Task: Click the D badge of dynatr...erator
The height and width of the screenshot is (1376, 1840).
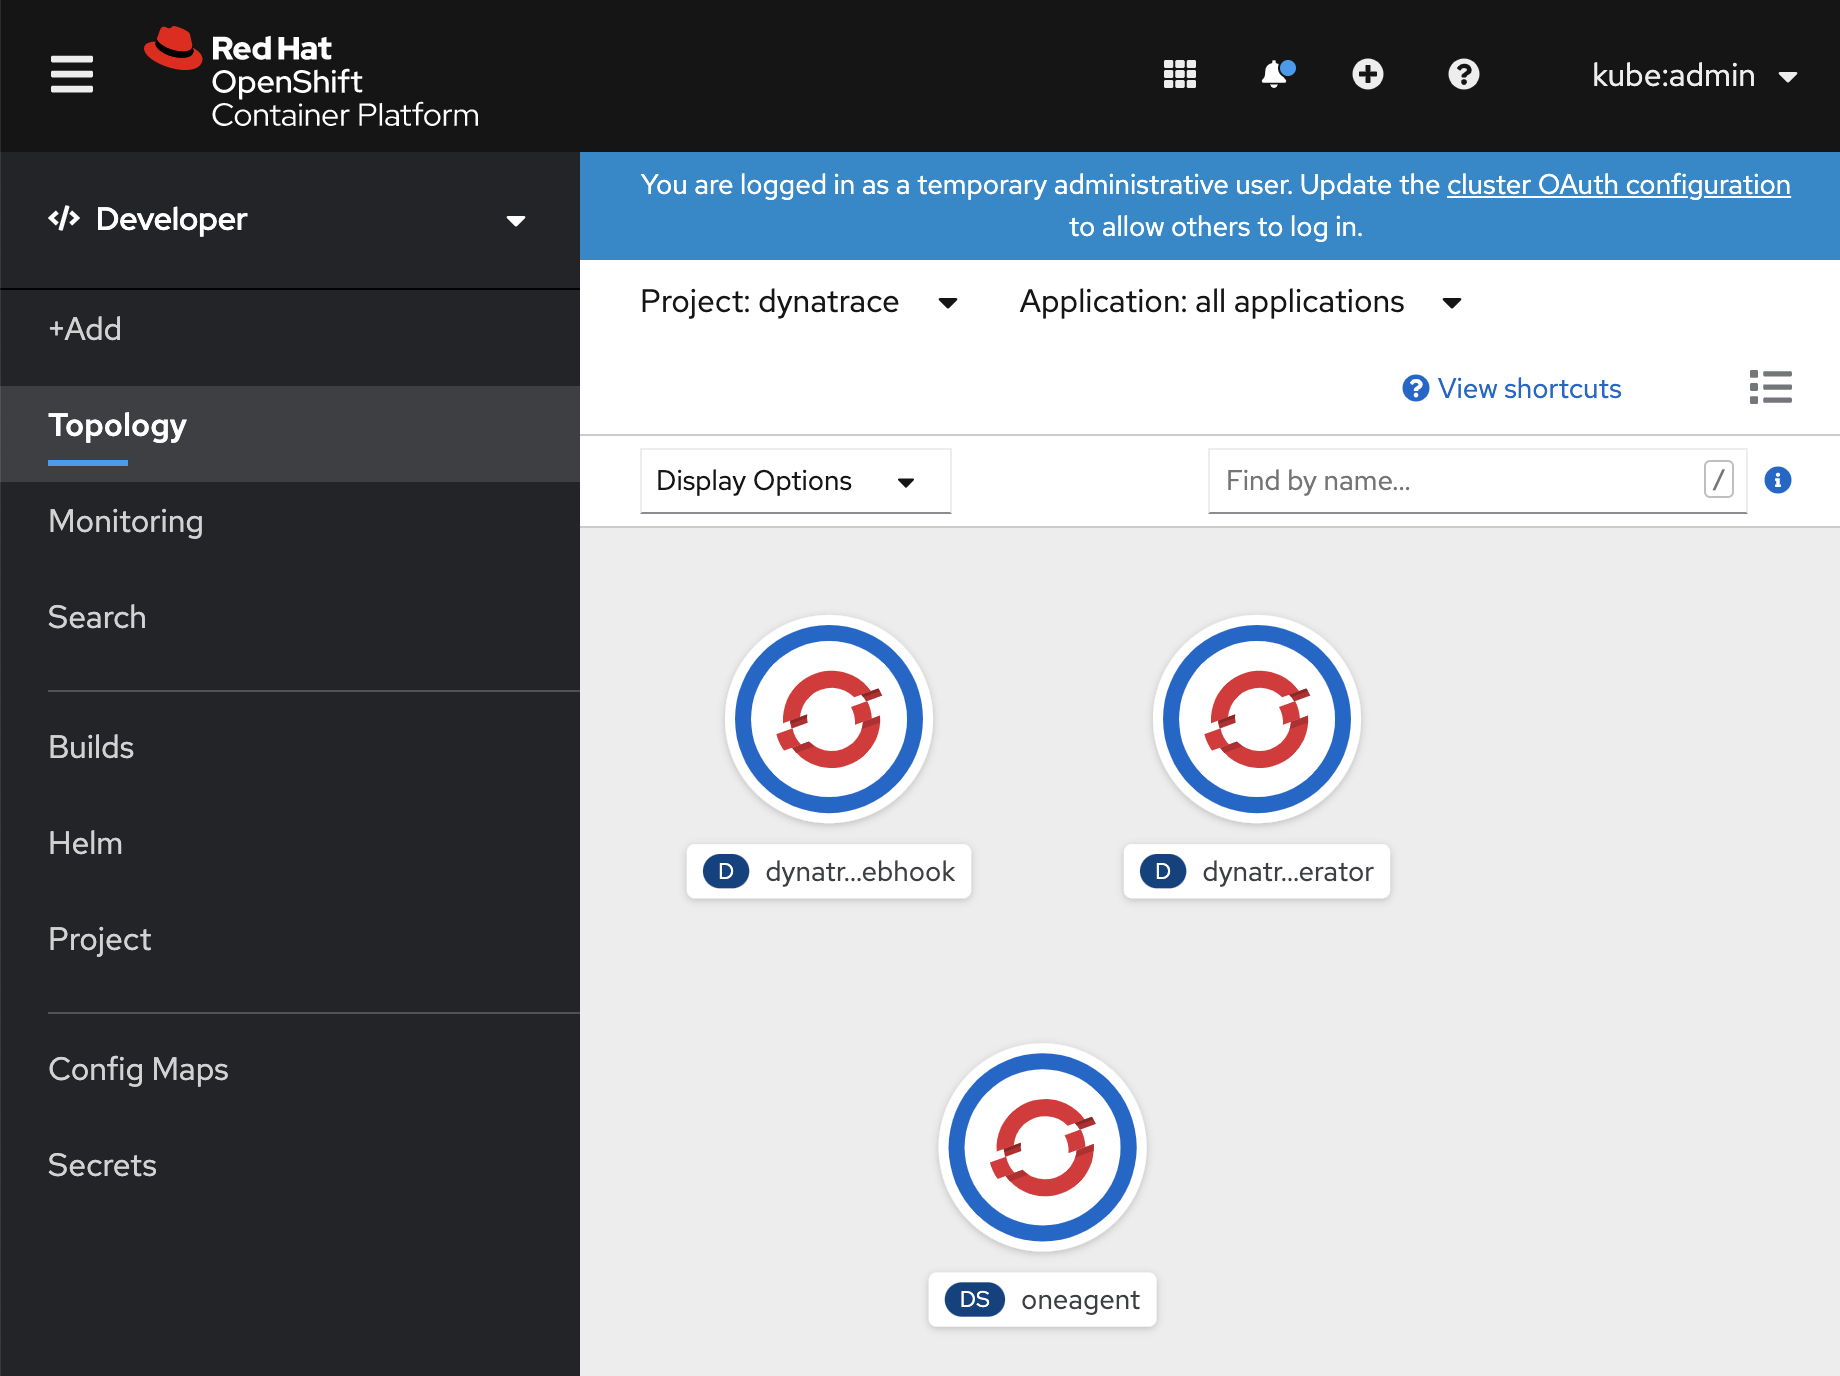Action: 1163,871
